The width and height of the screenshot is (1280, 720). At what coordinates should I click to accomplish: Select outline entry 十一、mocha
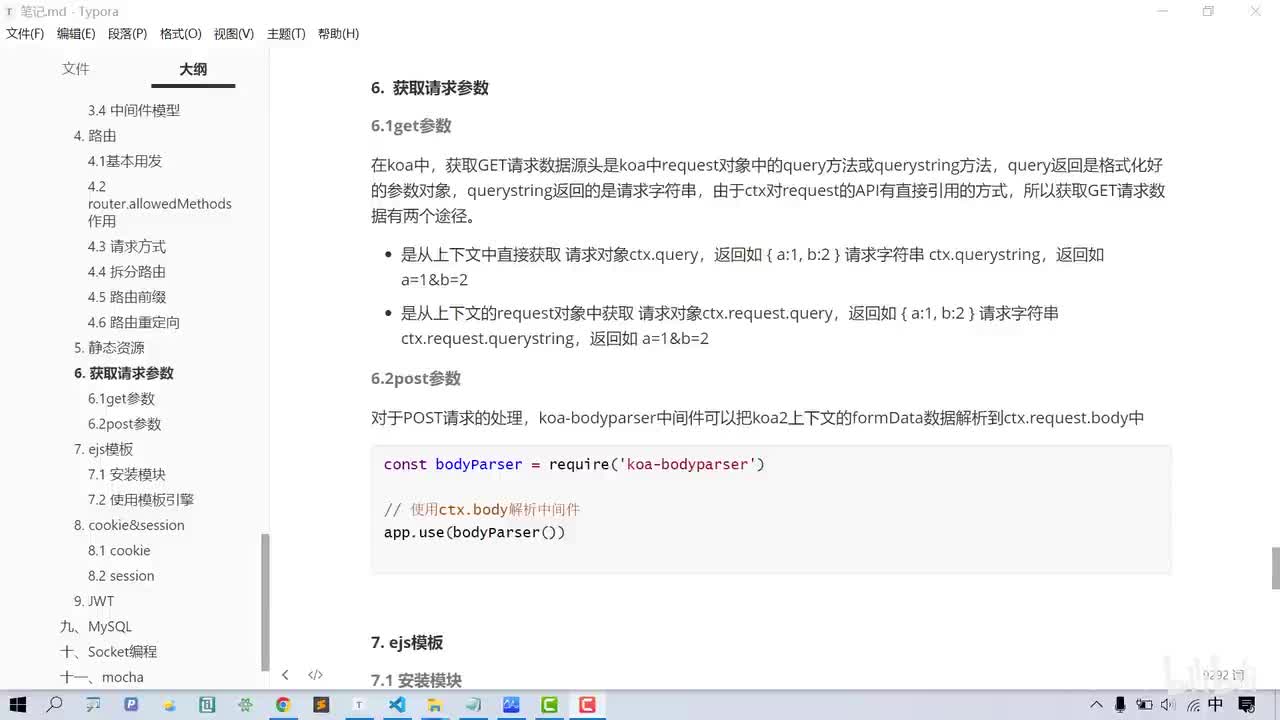click(102, 677)
